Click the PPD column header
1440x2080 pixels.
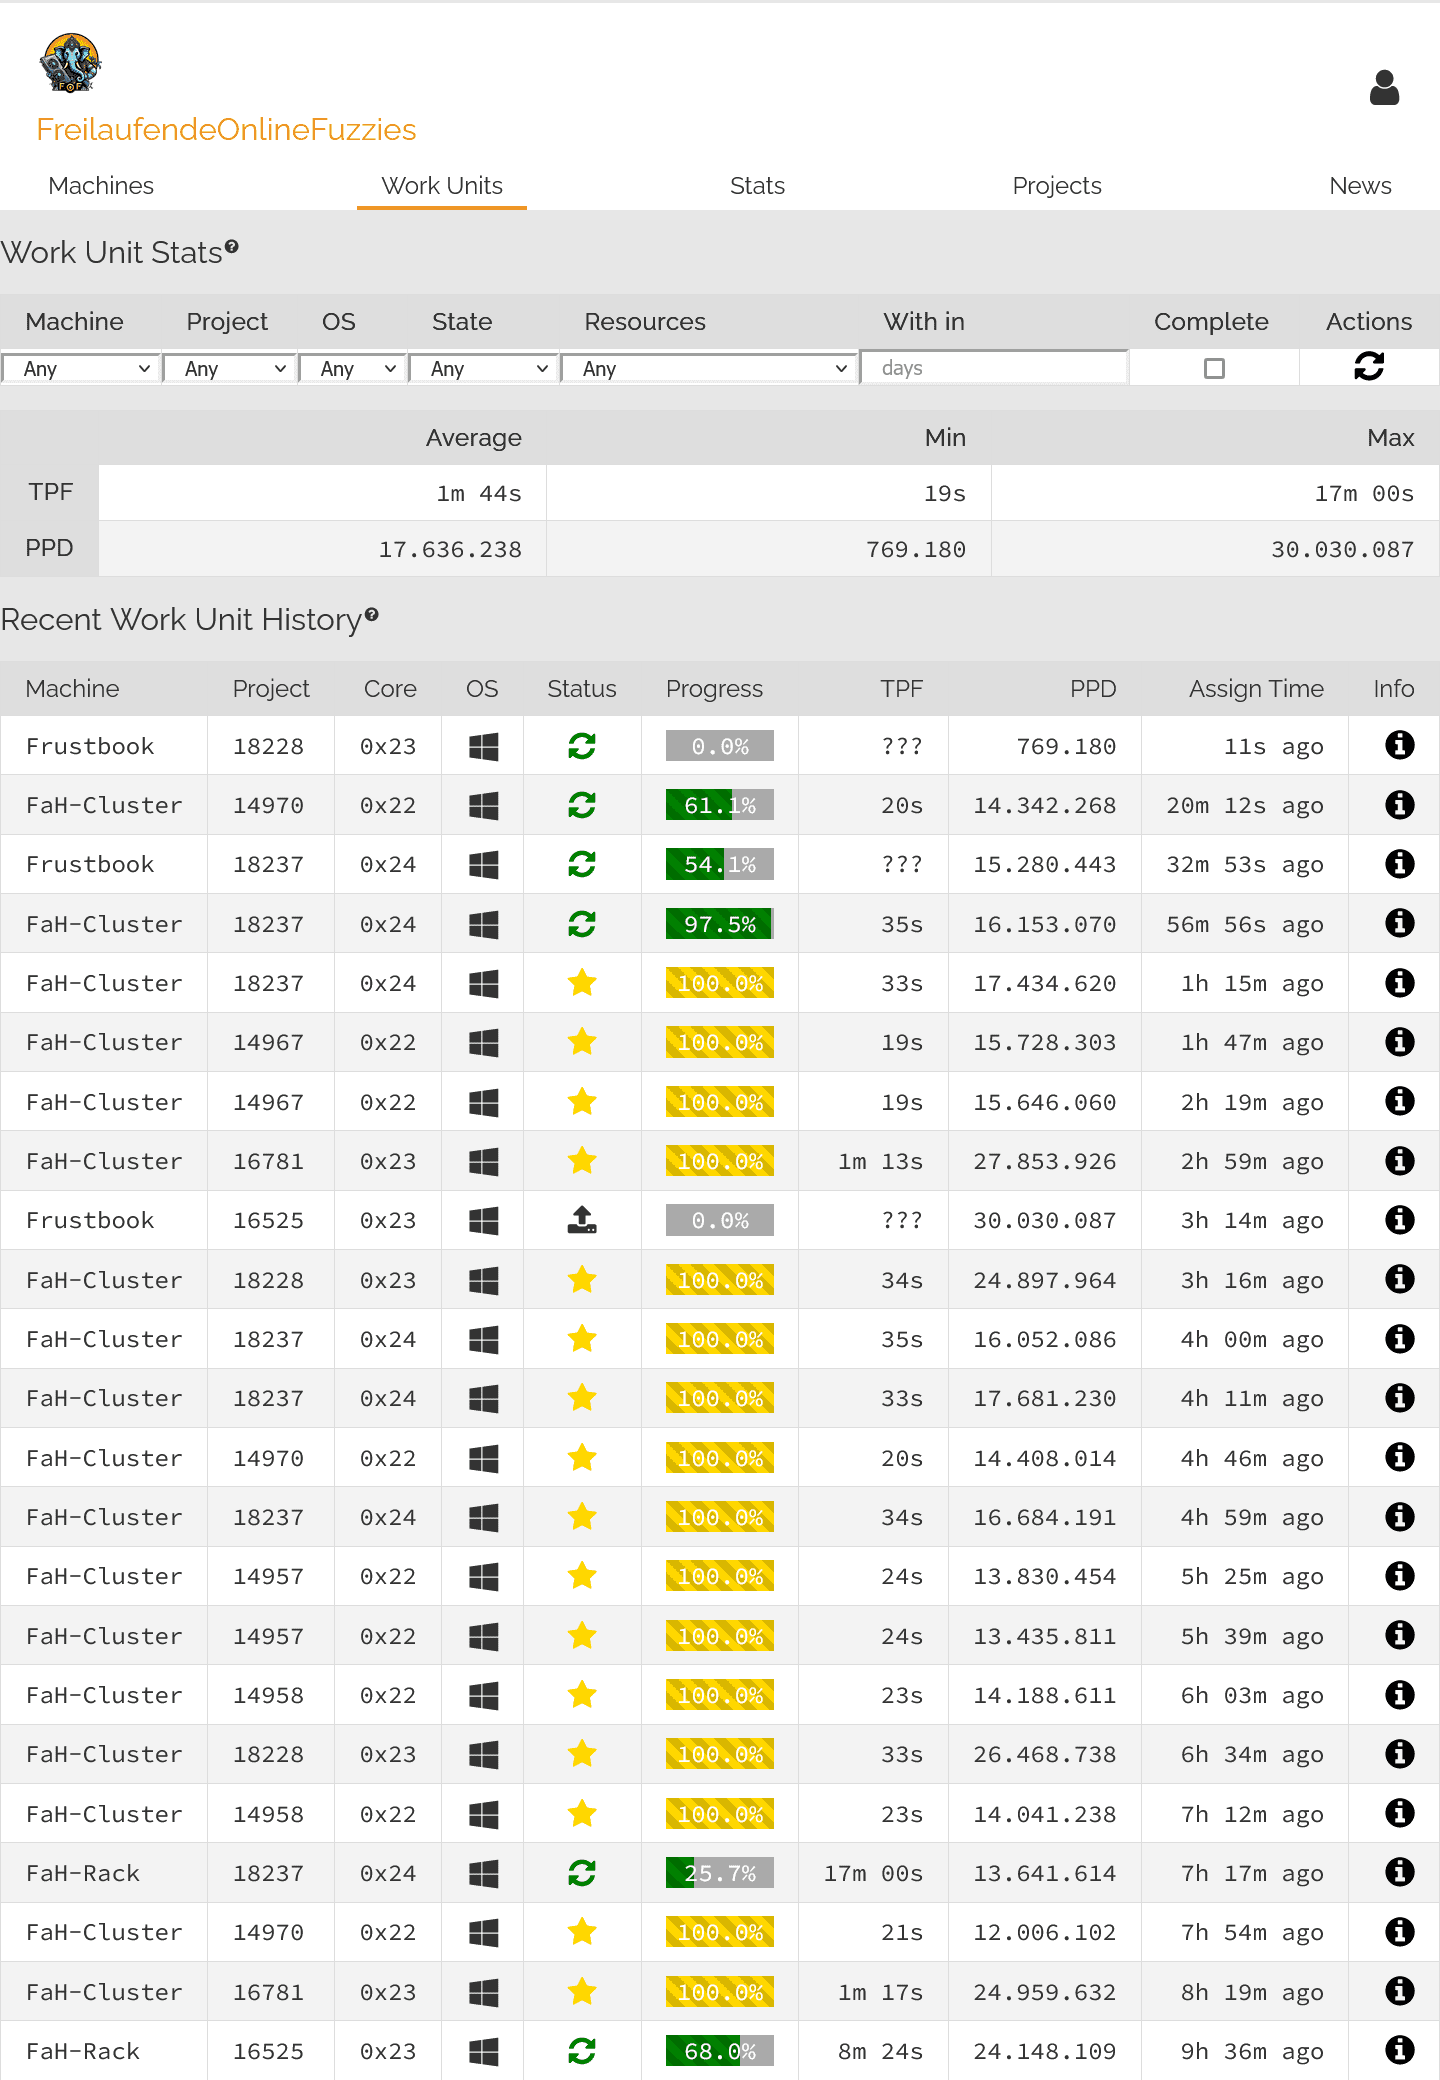pyautogui.click(x=1093, y=689)
